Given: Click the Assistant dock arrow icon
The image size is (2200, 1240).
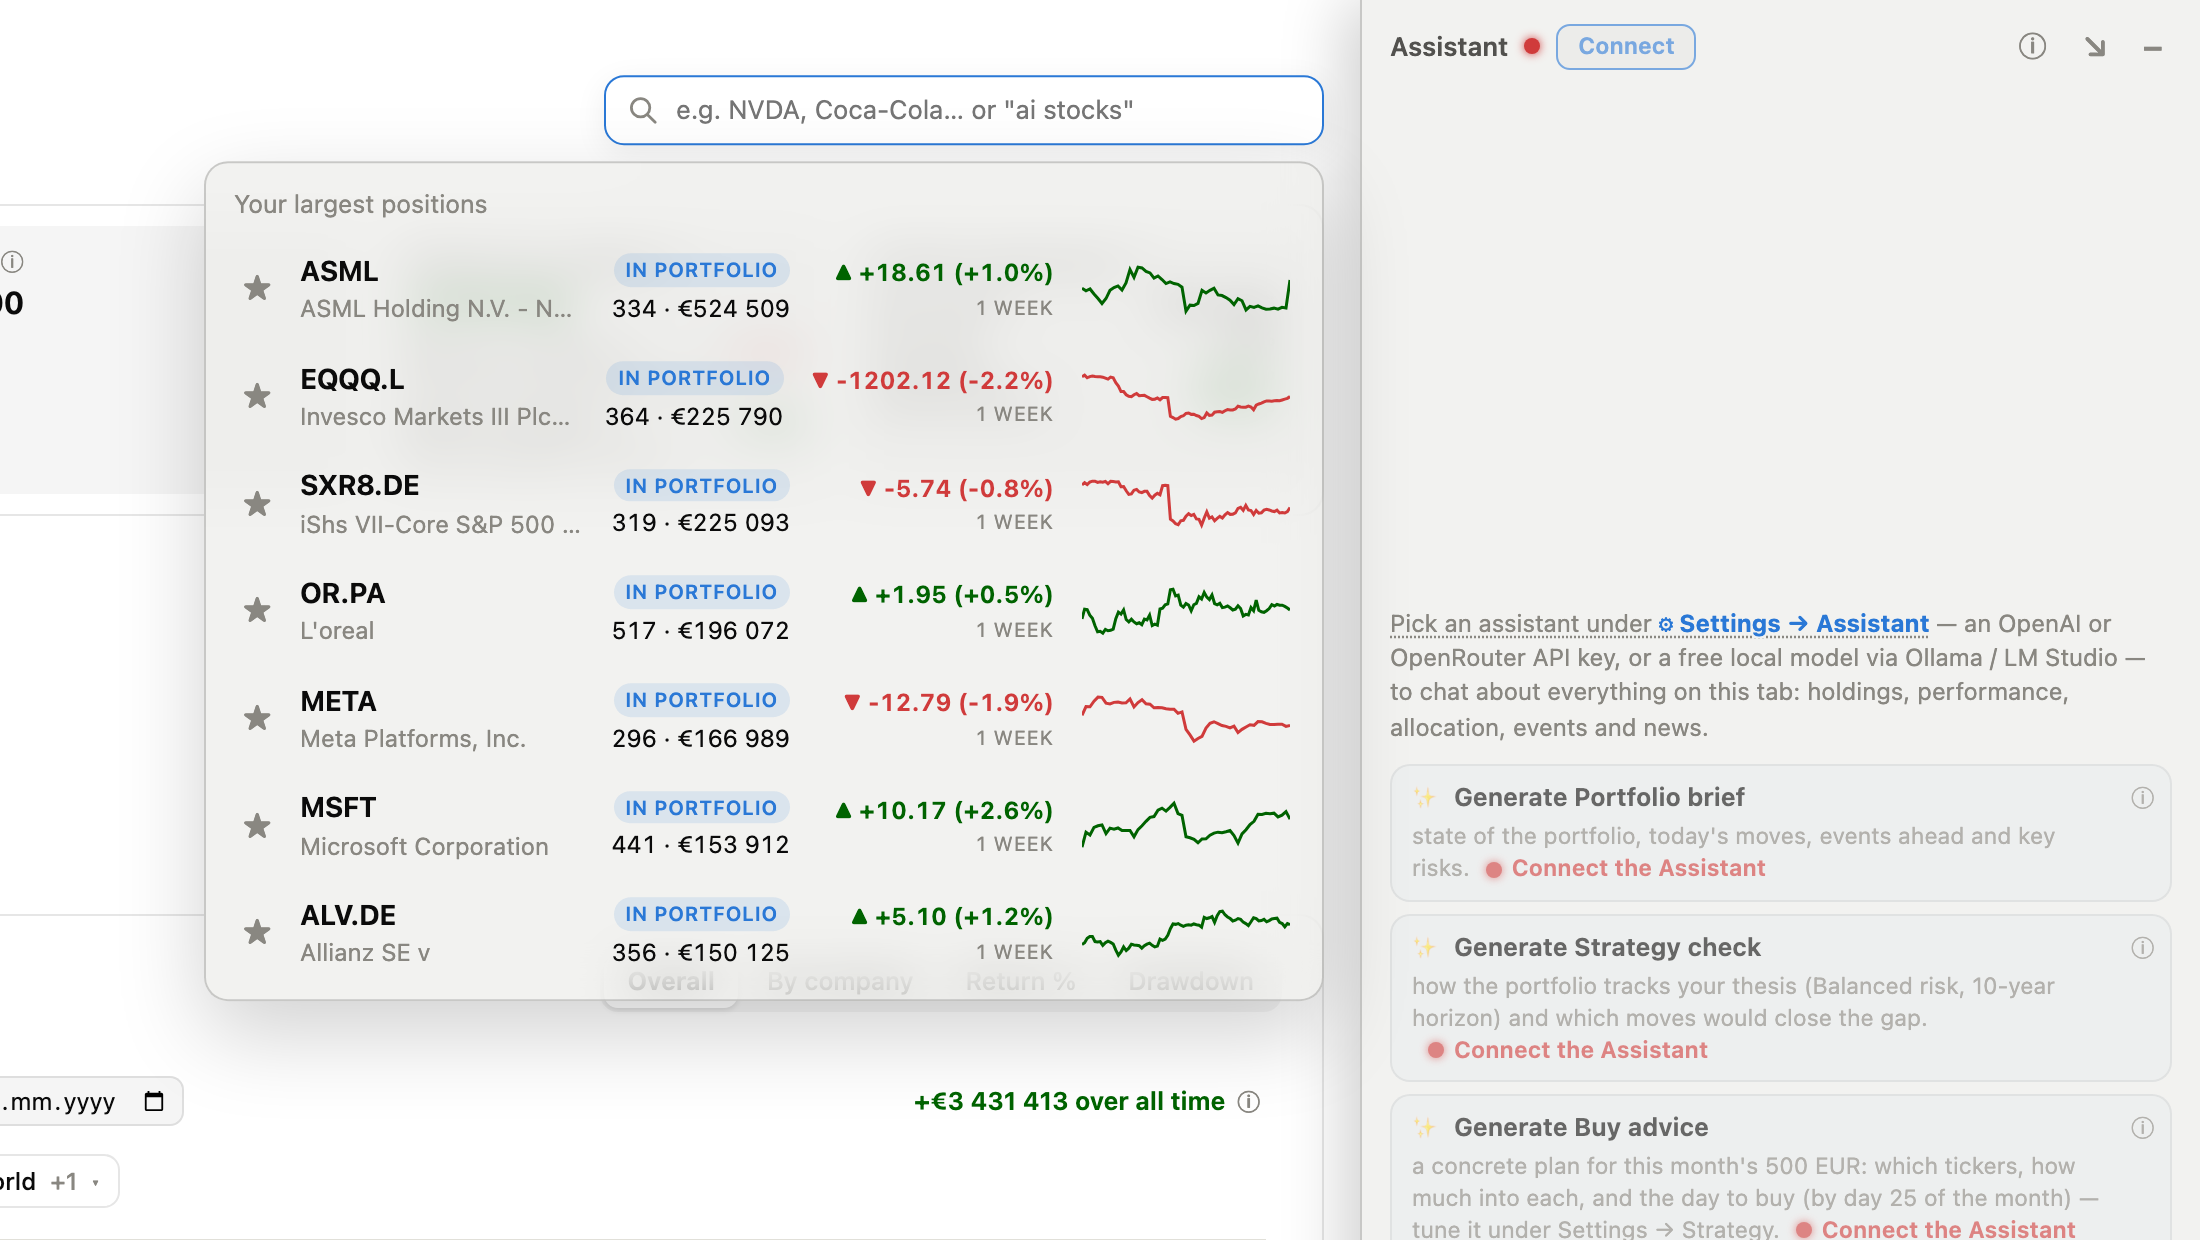Looking at the screenshot, I should click(2095, 47).
